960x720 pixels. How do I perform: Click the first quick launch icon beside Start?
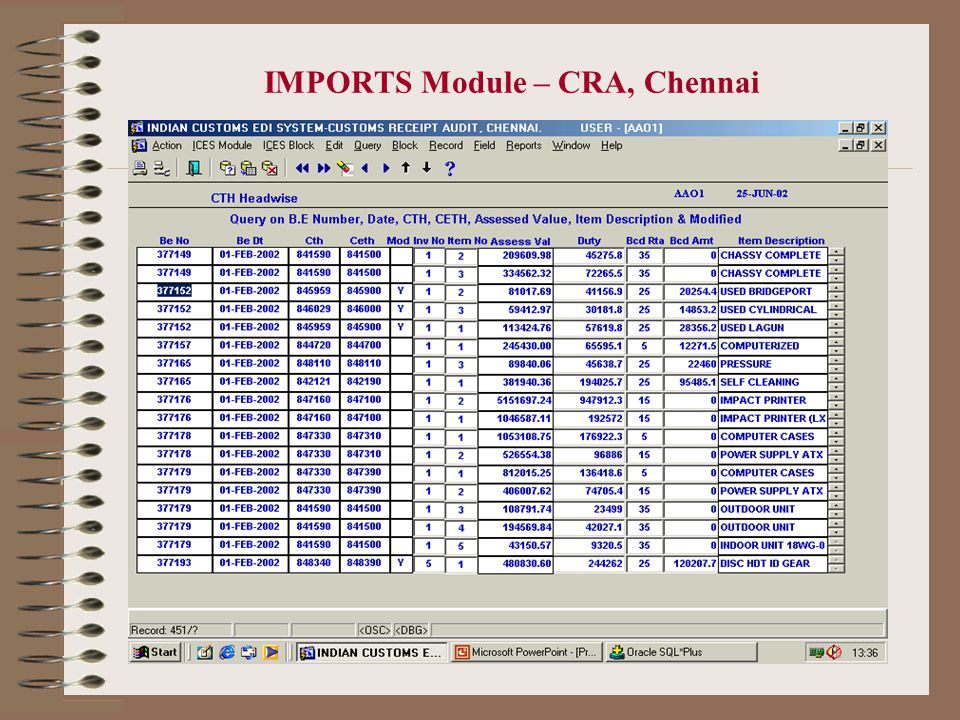(205, 653)
